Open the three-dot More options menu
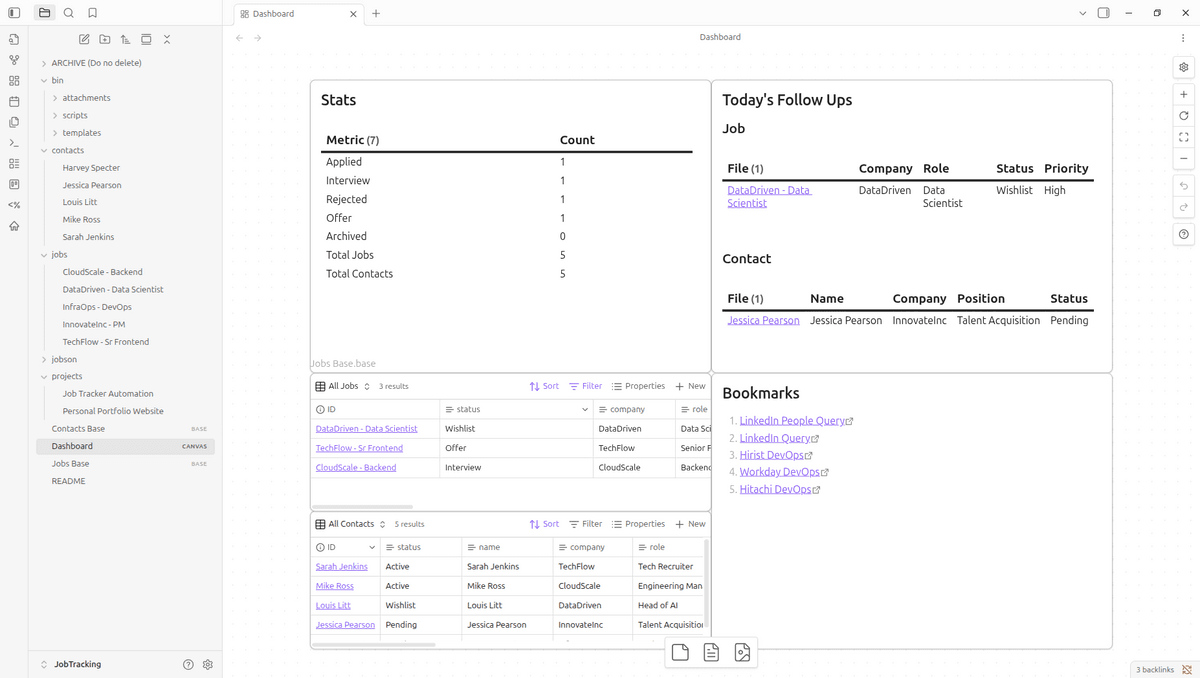 pyautogui.click(x=1183, y=37)
